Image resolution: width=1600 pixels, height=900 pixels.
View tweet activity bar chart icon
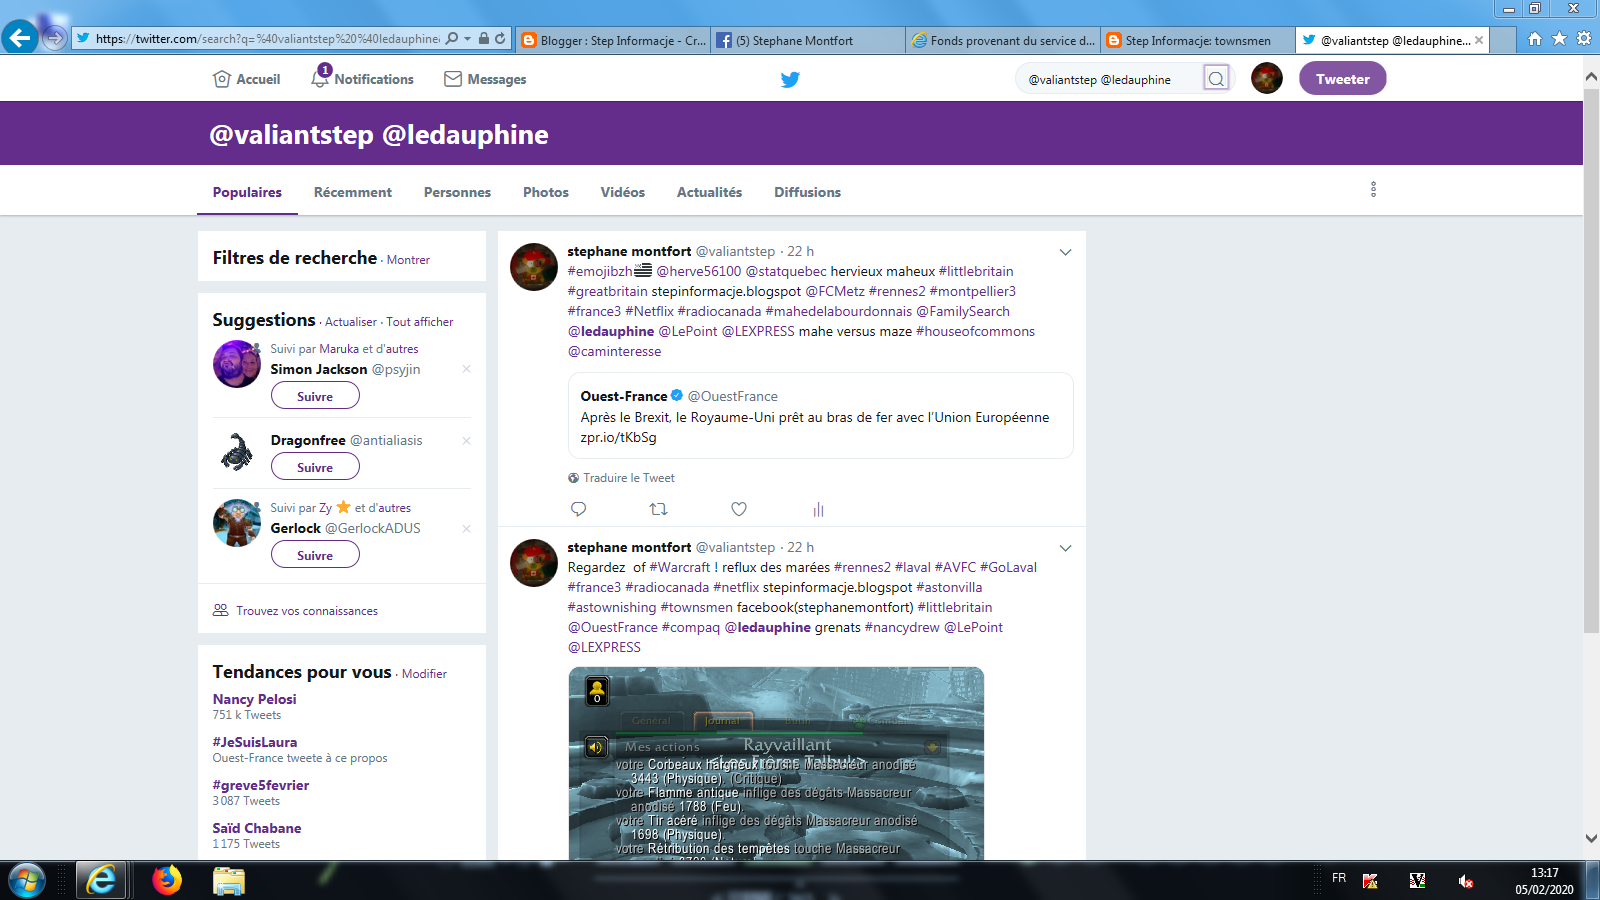click(x=818, y=509)
